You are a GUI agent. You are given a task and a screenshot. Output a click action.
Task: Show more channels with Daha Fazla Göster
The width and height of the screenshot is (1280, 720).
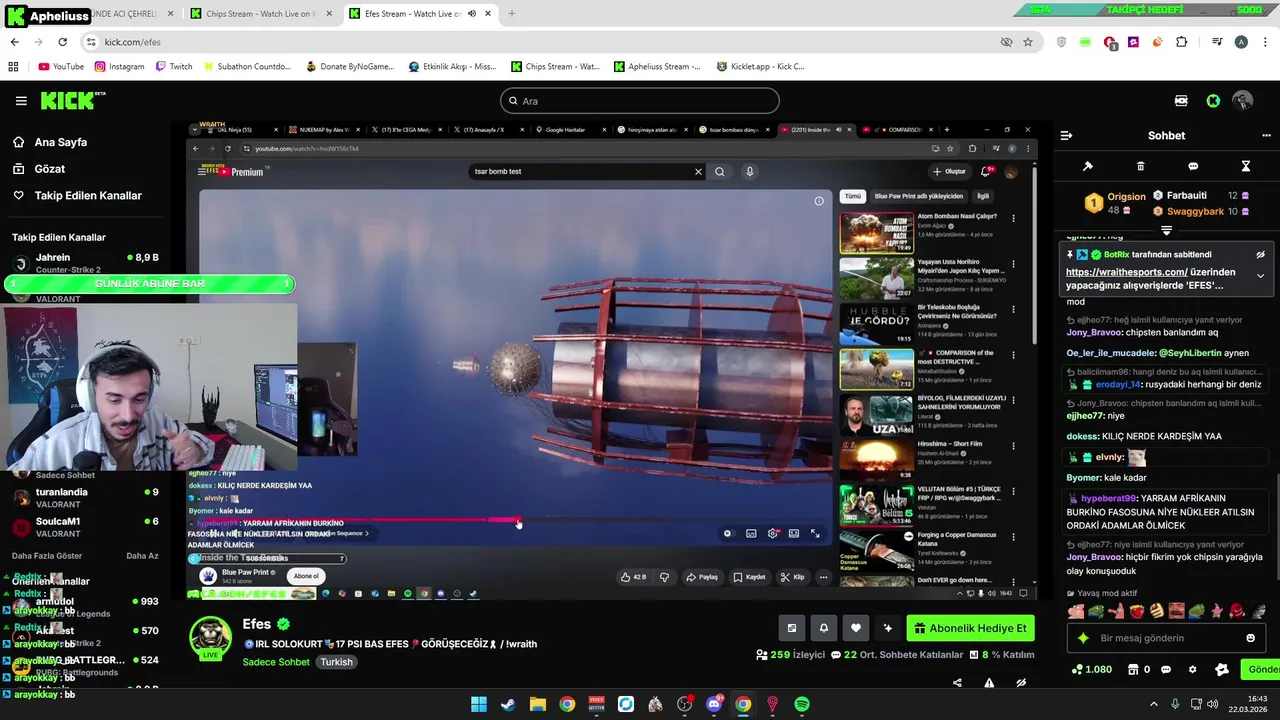coord(47,556)
